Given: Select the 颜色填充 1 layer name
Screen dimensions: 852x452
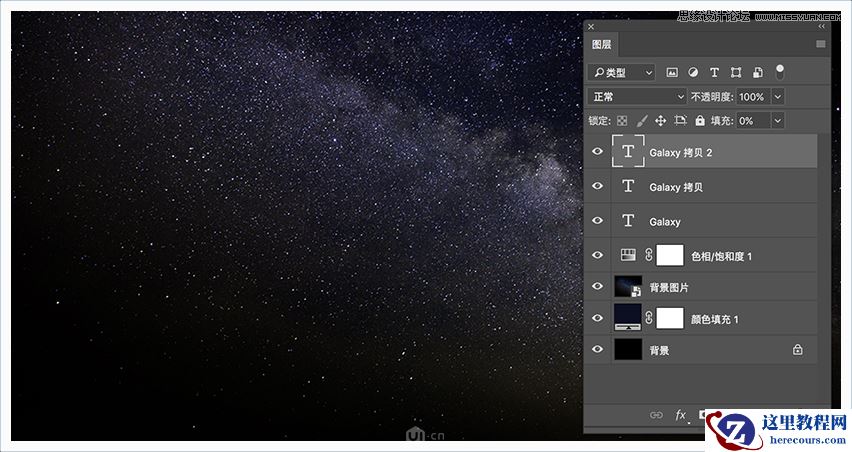Looking at the screenshot, I should 715,319.
